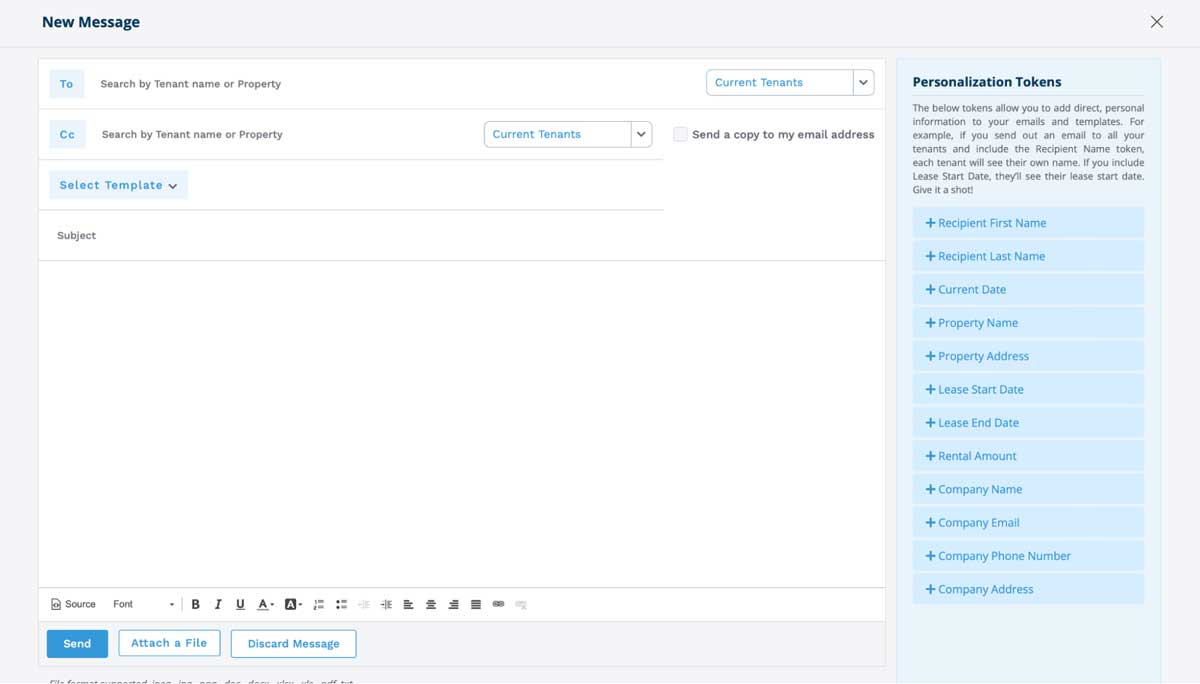The width and height of the screenshot is (1200, 684).
Task: Select the To recipient field label
Action: (x=66, y=84)
